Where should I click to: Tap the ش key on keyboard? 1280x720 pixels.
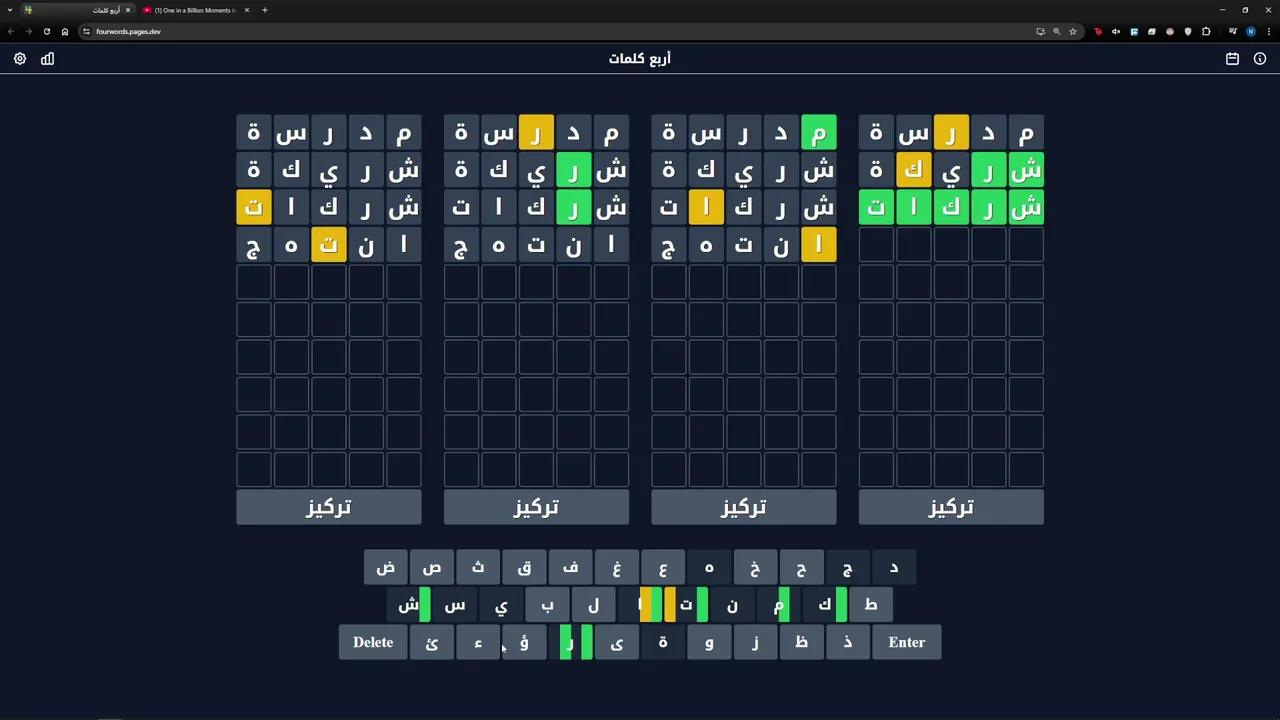tap(409, 605)
